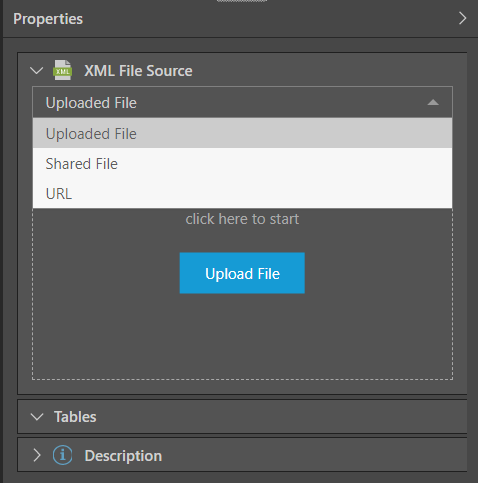Click the 'click here to start' text
478x483 pixels.
click(242, 219)
